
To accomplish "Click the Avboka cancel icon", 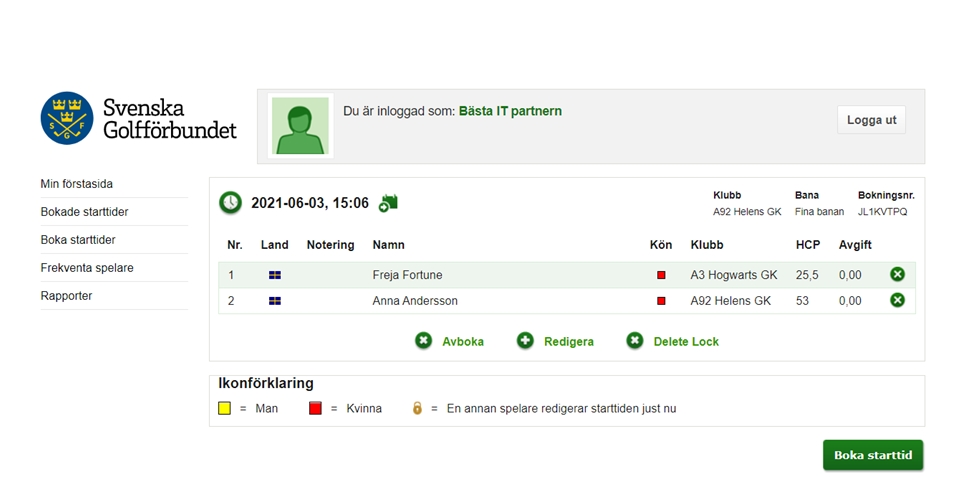I will (423, 341).
